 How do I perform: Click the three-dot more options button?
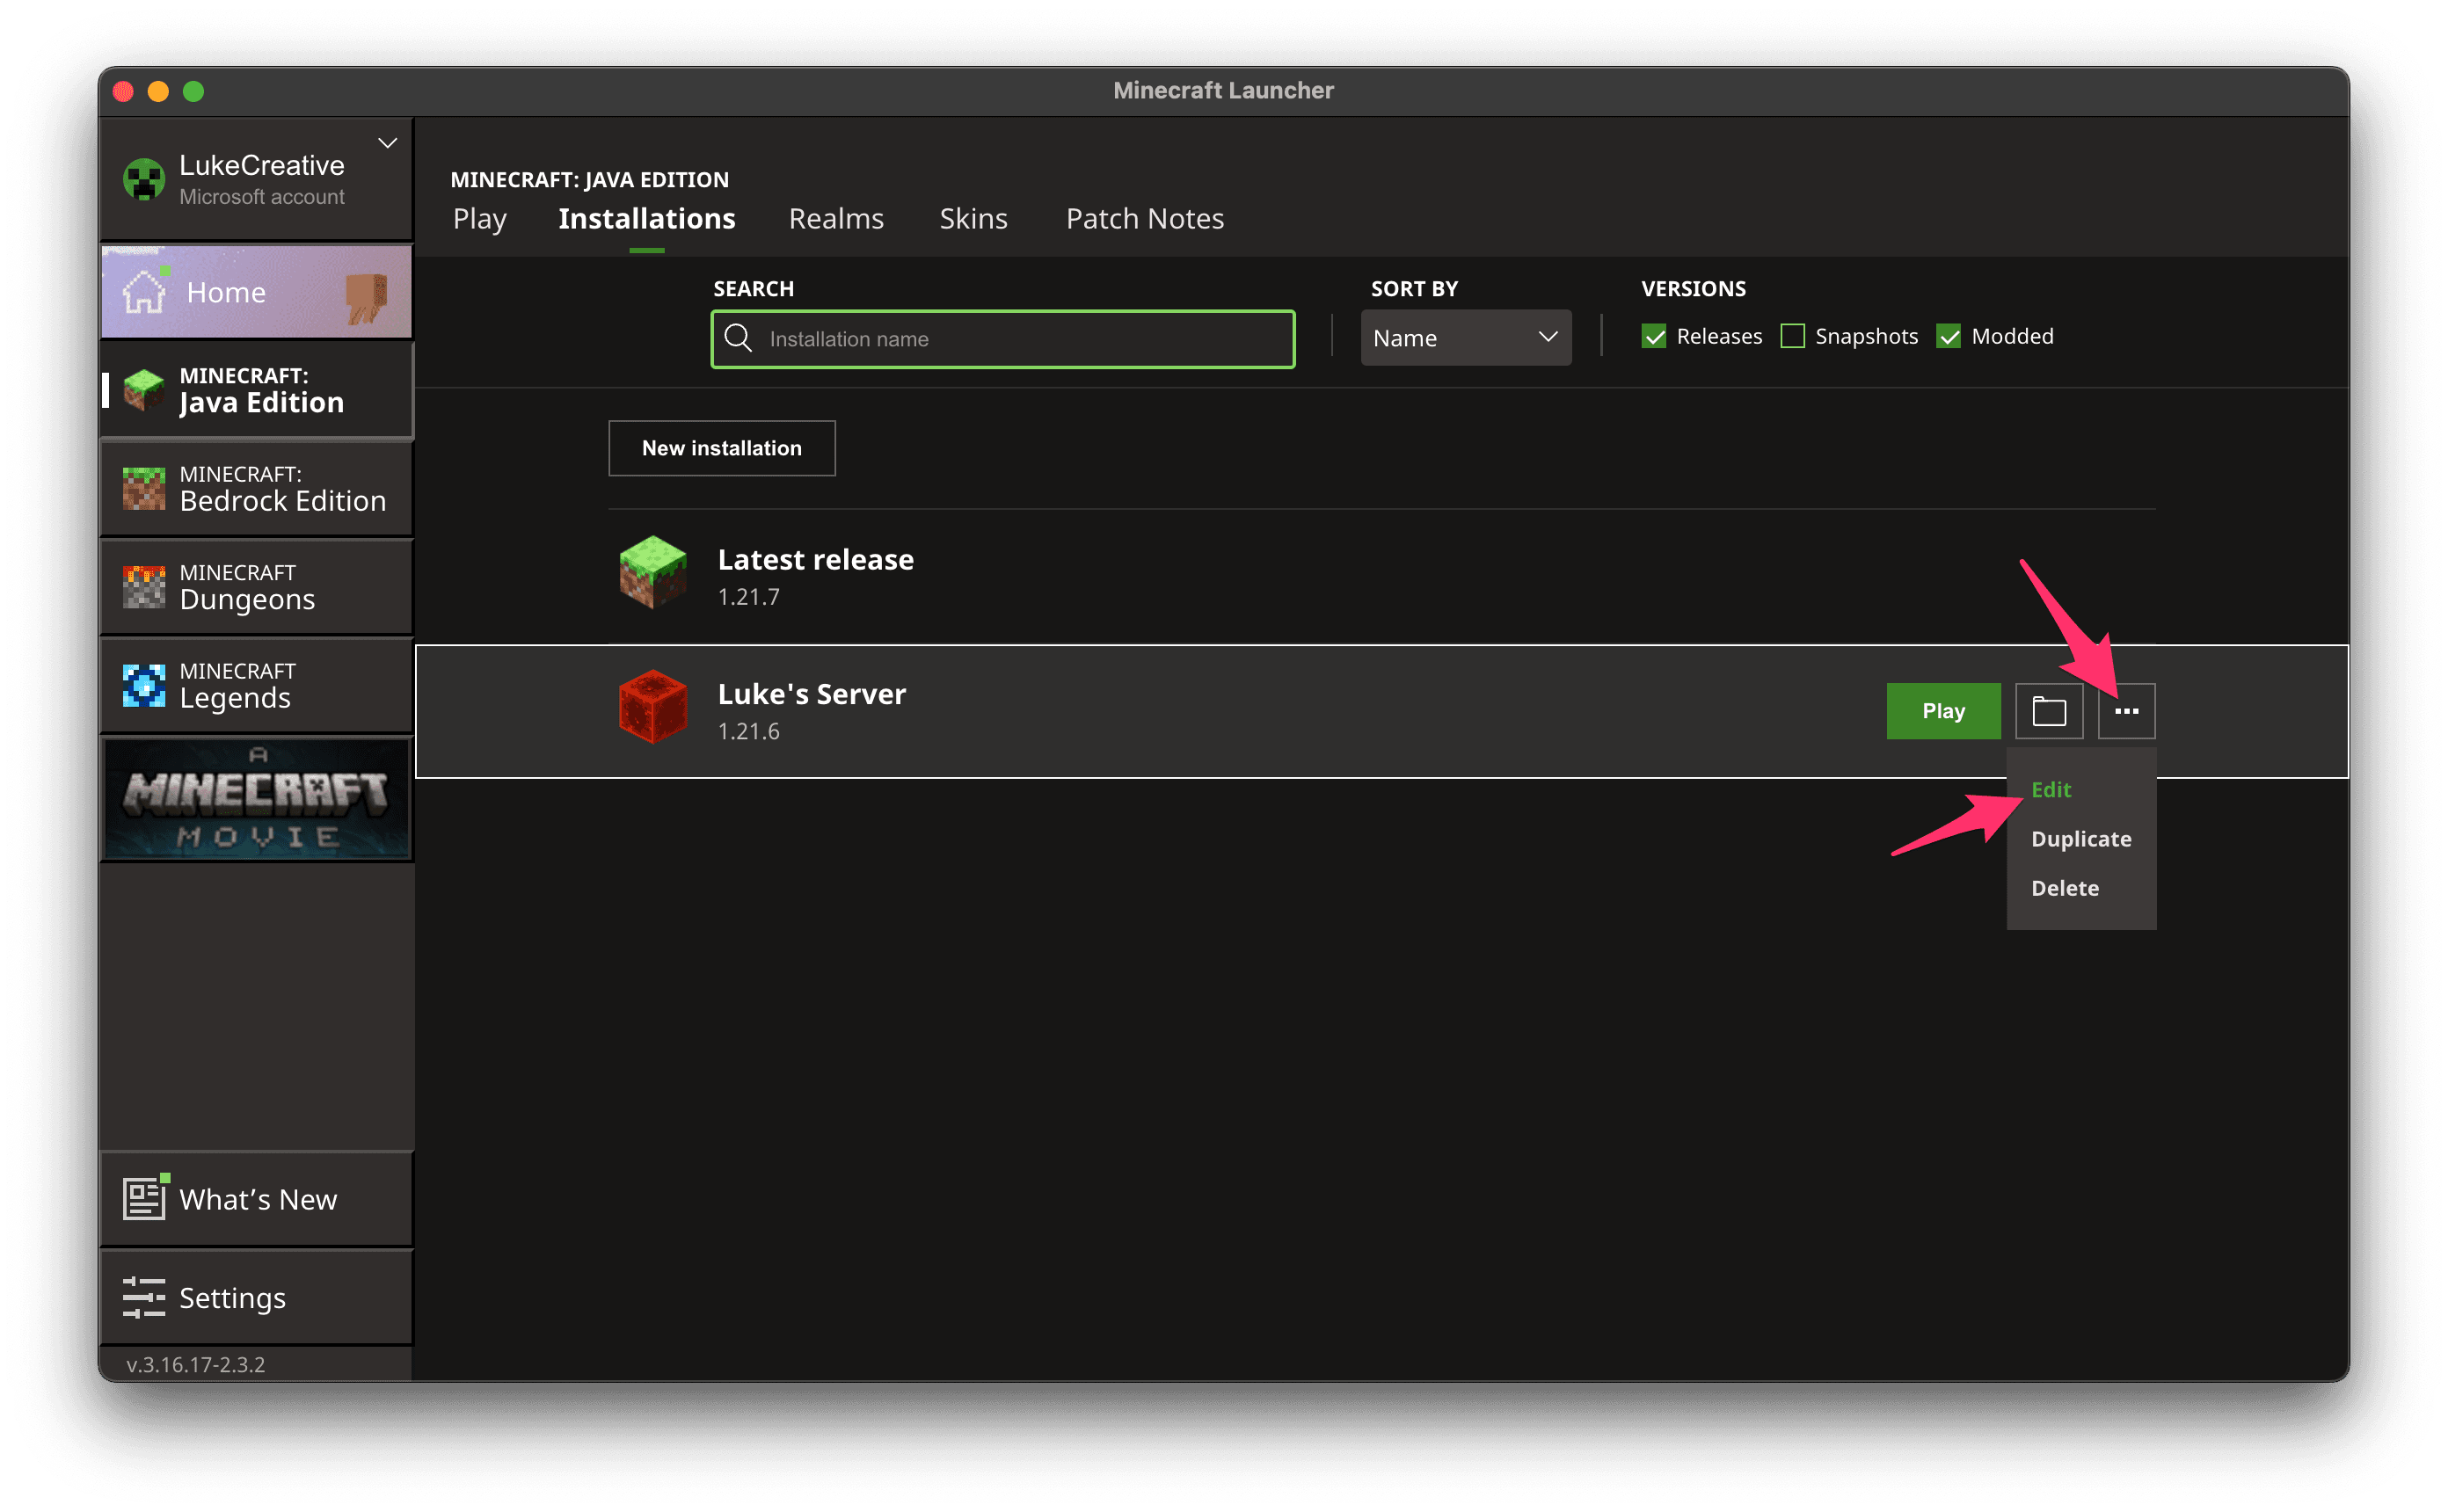tap(2126, 711)
